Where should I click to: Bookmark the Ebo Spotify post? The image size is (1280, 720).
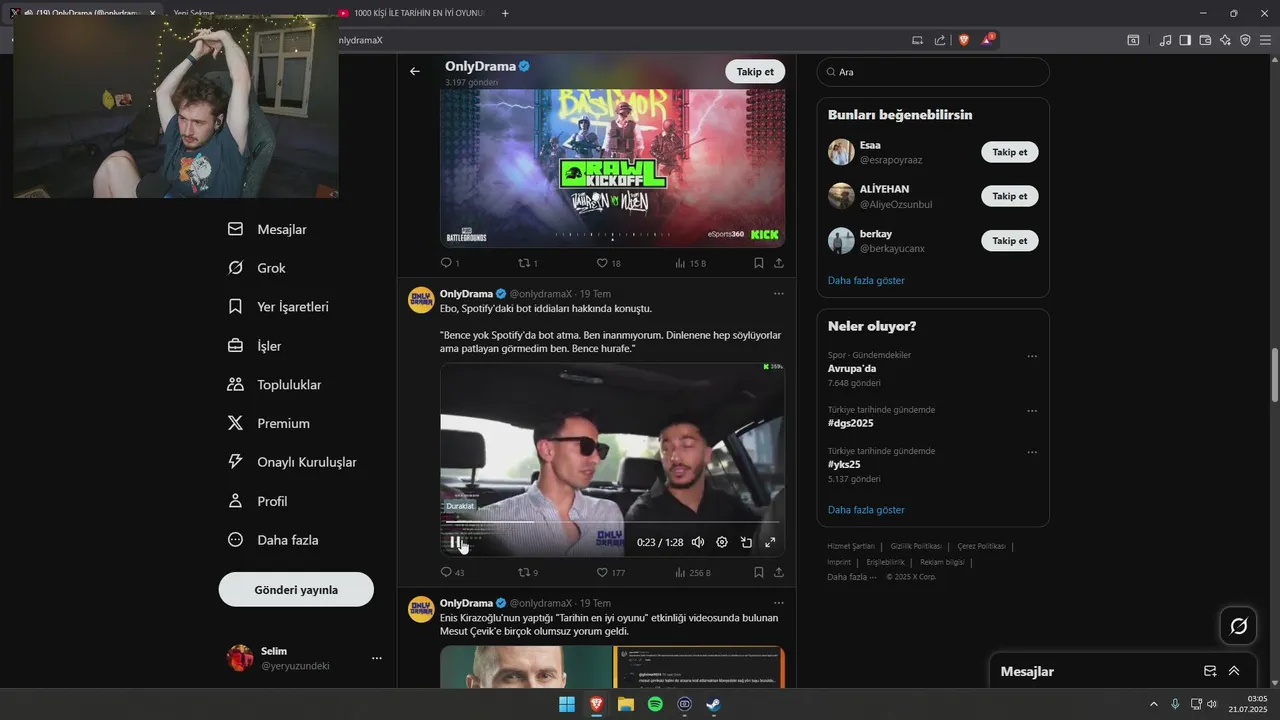pyautogui.click(x=759, y=572)
